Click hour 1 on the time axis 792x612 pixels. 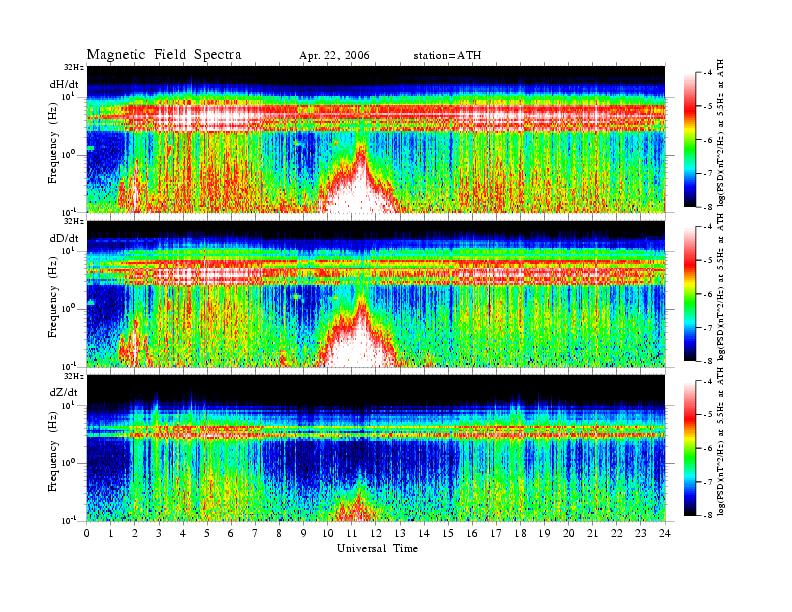tap(111, 534)
